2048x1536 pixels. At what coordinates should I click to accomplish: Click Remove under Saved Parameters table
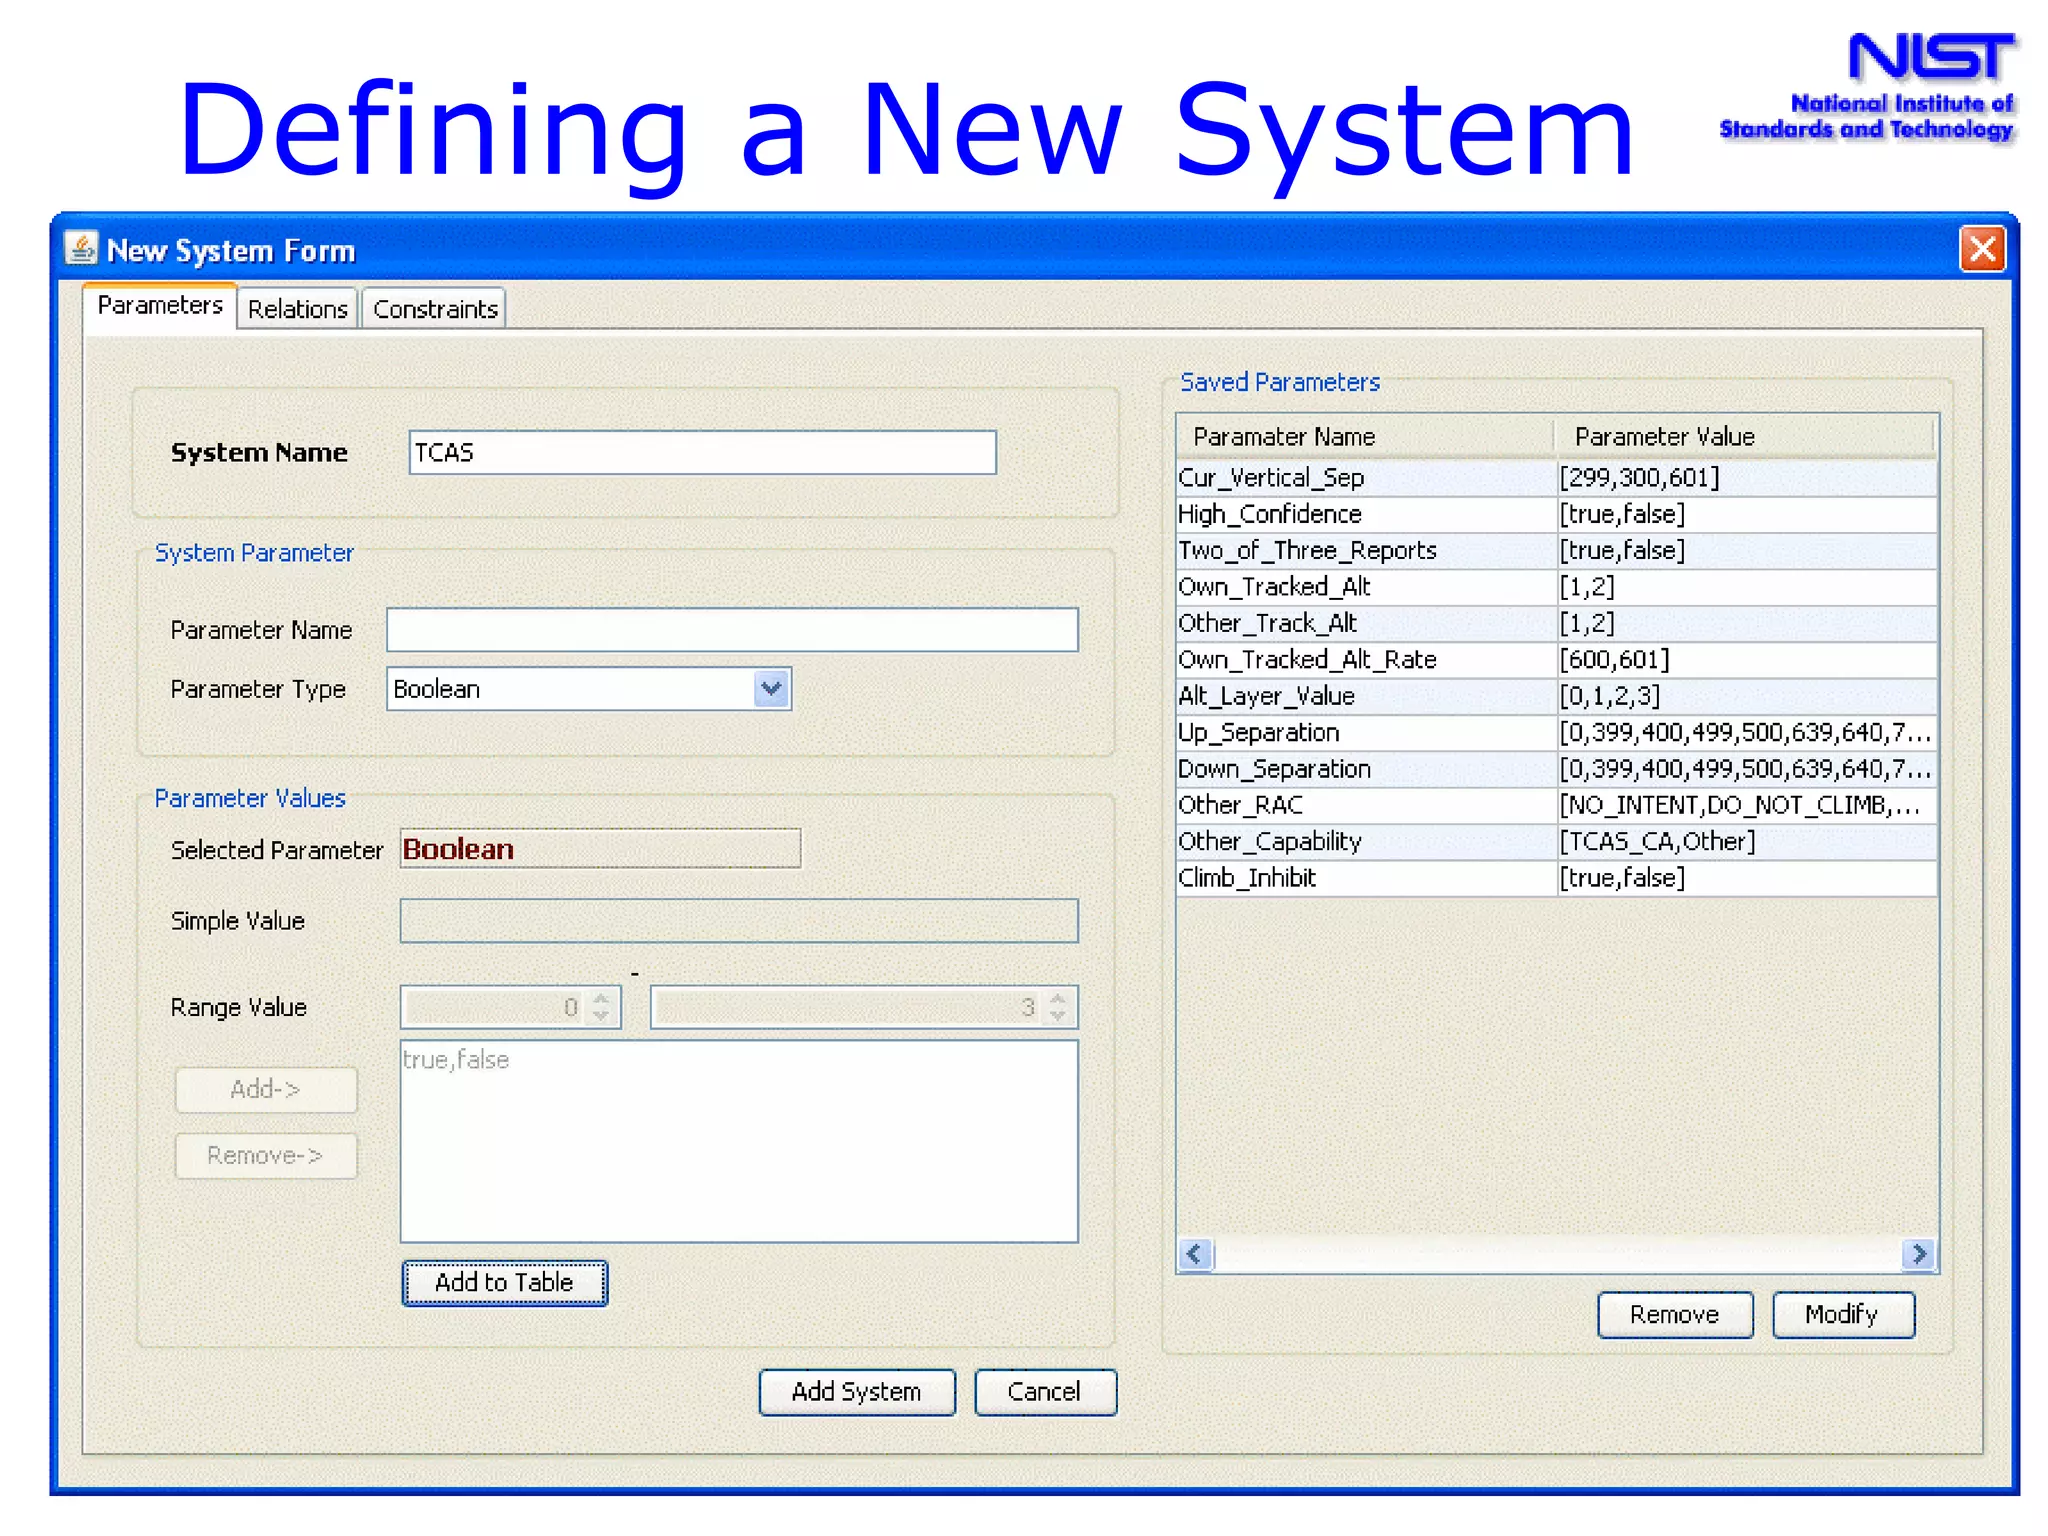(1675, 1315)
